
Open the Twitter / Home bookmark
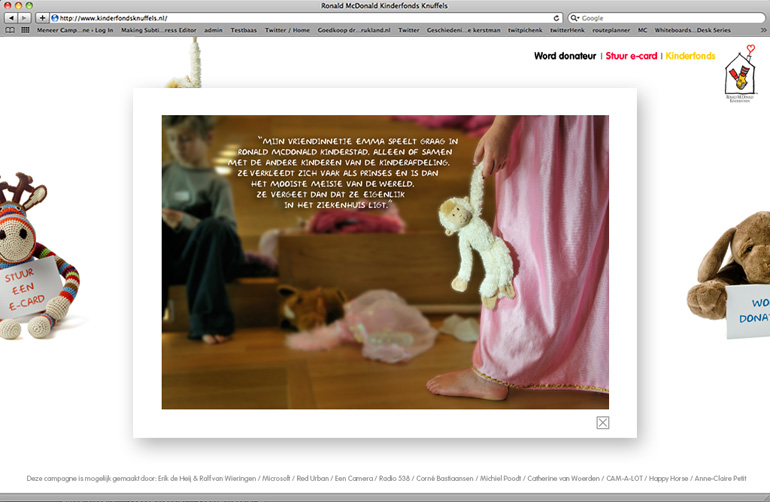click(287, 31)
